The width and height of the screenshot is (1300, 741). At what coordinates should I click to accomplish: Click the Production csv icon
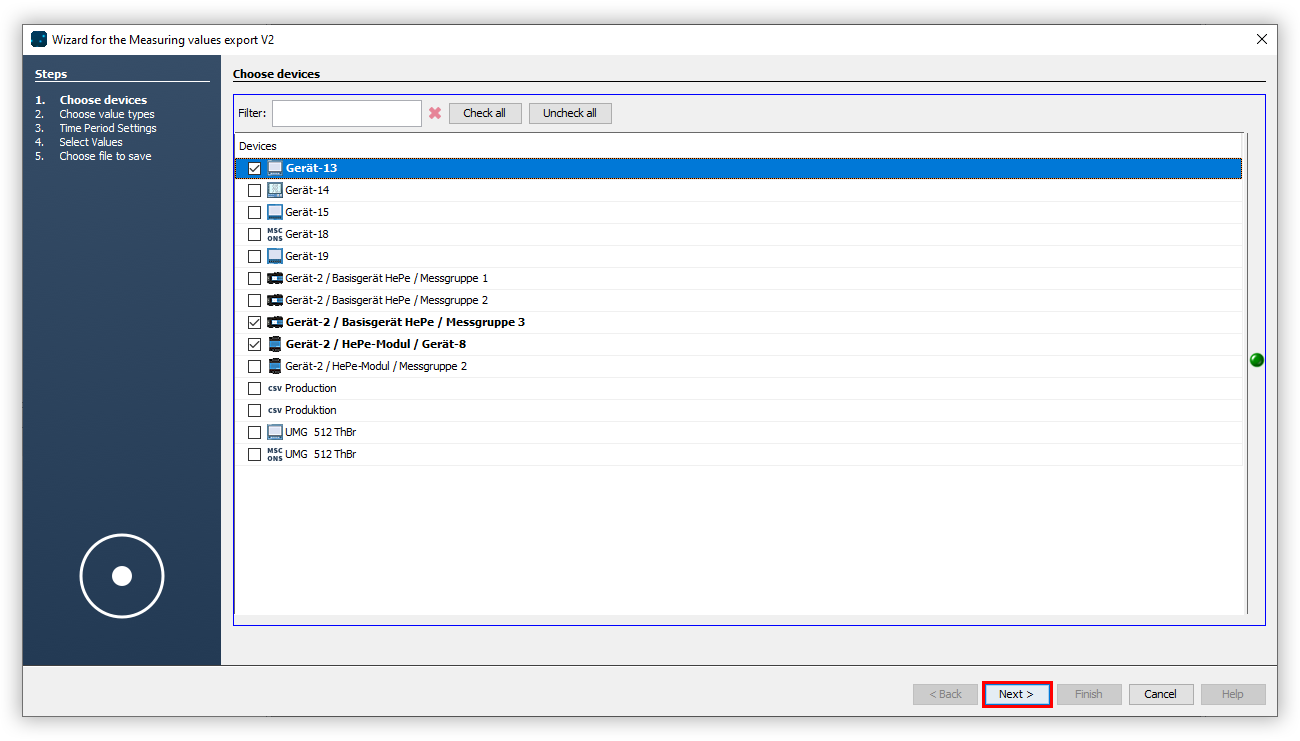(x=275, y=388)
